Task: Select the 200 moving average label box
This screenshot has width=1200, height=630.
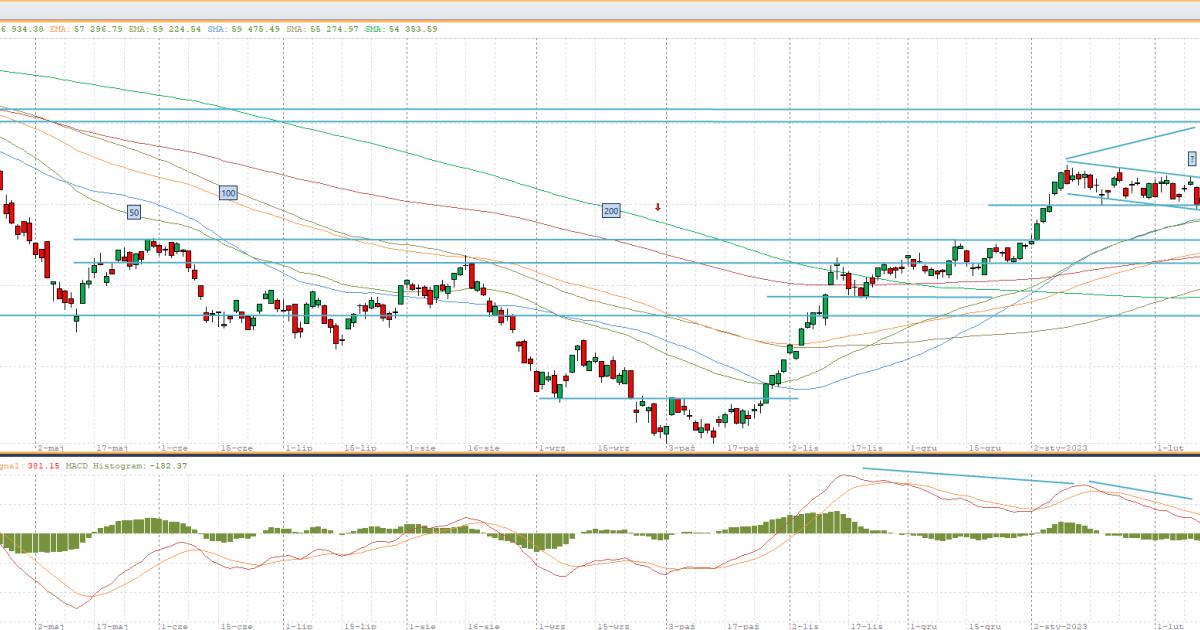Action: 611,210
